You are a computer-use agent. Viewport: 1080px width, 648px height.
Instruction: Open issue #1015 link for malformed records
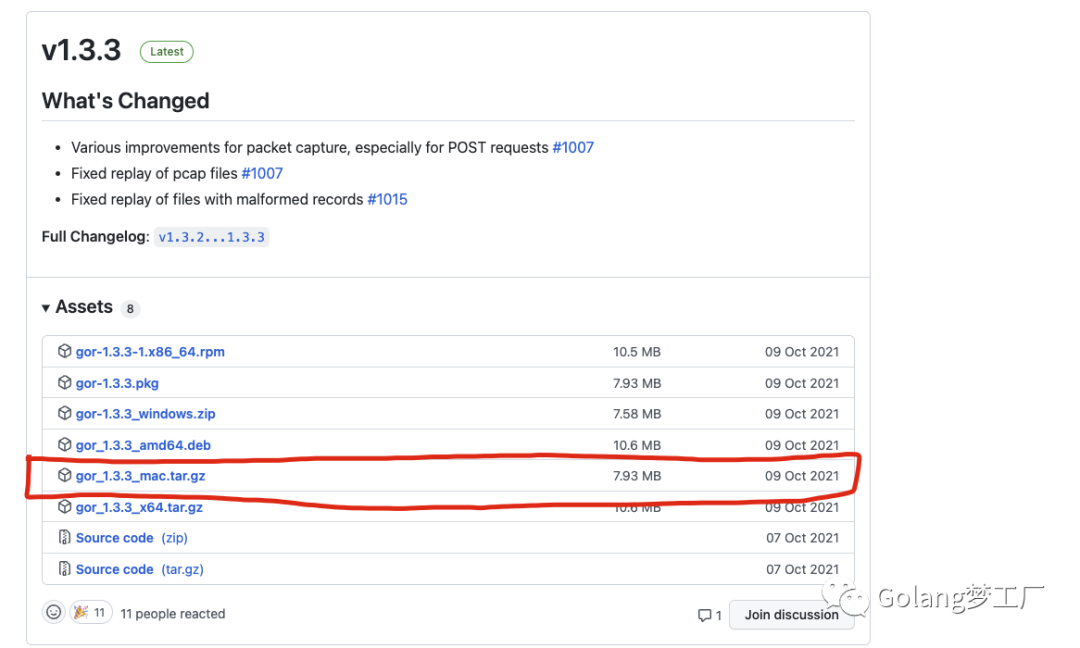pyautogui.click(x=387, y=199)
